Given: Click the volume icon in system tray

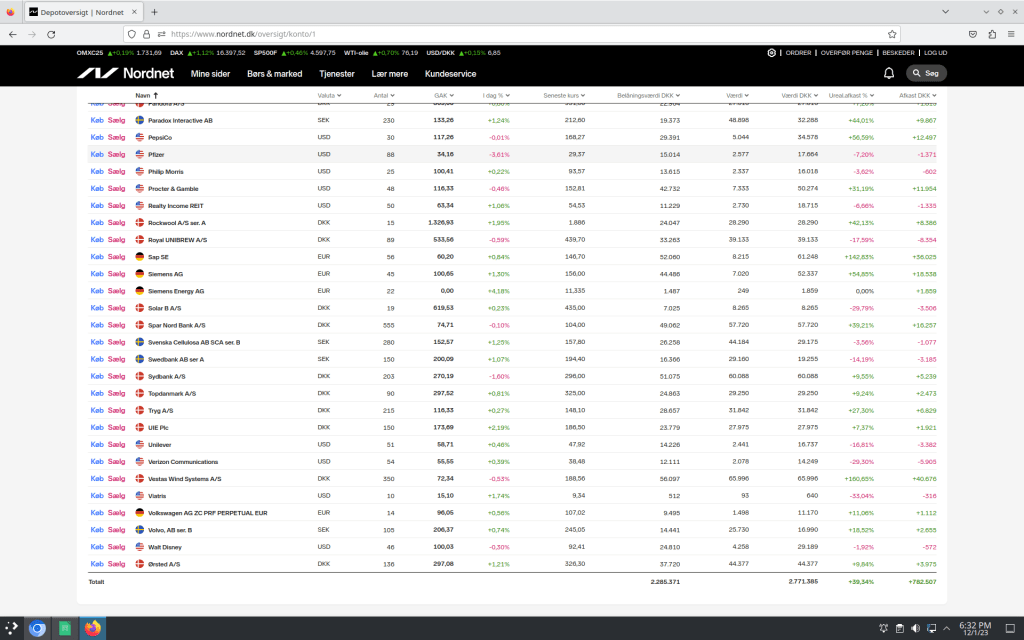Looking at the screenshot, I should point(915,628).
